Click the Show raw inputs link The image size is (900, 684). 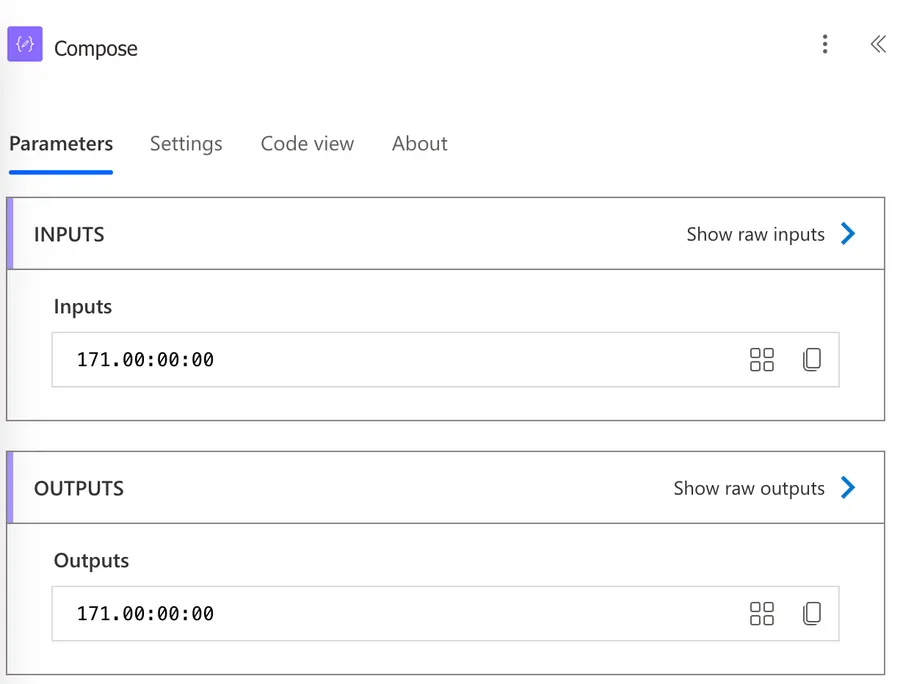pyautogui.click(x=755, y=234)
